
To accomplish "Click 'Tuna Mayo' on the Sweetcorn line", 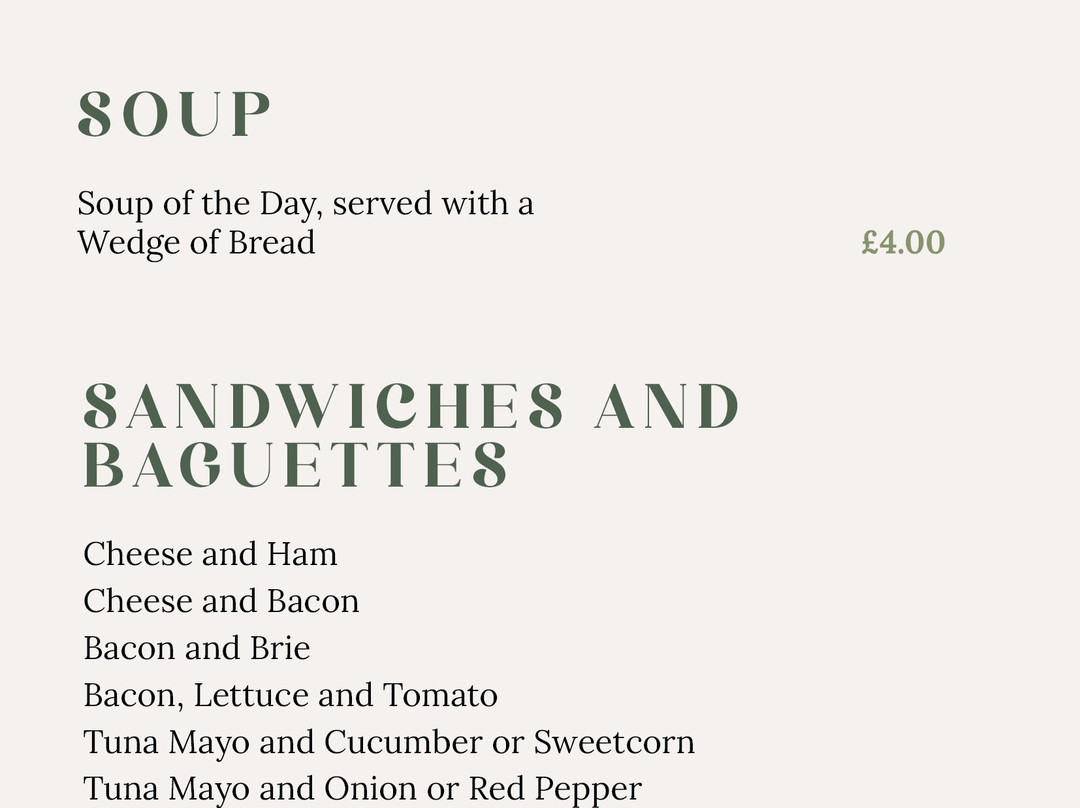I will pyautogui.click(x=166, y=742).
